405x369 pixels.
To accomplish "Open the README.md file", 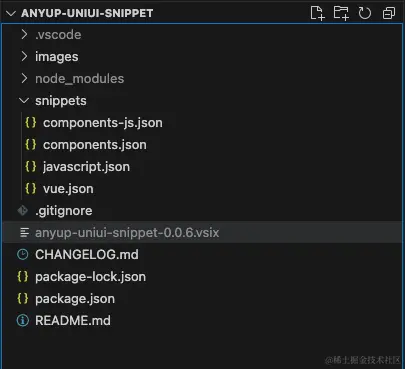I will pyautogui.click(x=203, y=321).
